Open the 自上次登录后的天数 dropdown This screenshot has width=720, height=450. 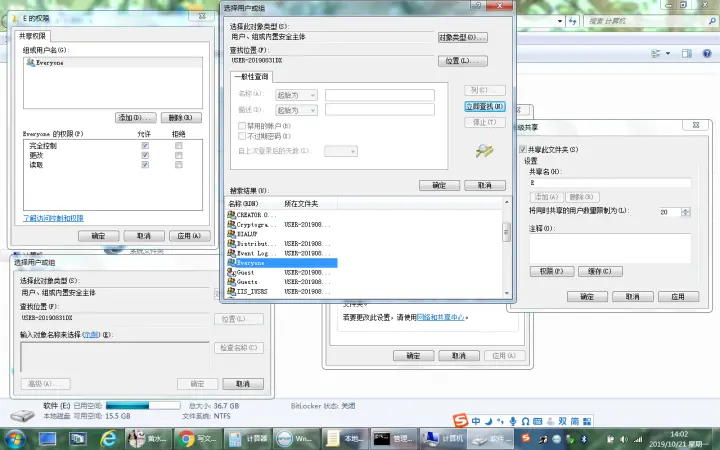[341, 151]
